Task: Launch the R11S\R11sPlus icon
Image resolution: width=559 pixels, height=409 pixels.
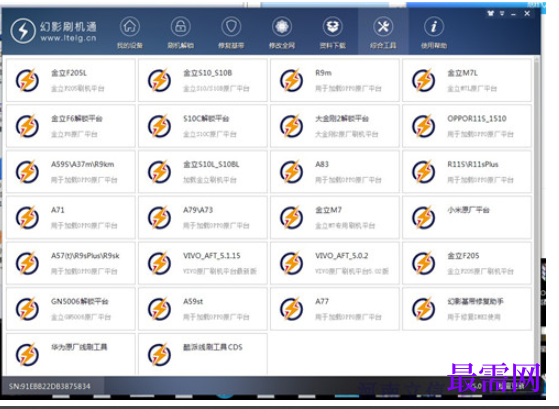Action: tap(424, 172)
